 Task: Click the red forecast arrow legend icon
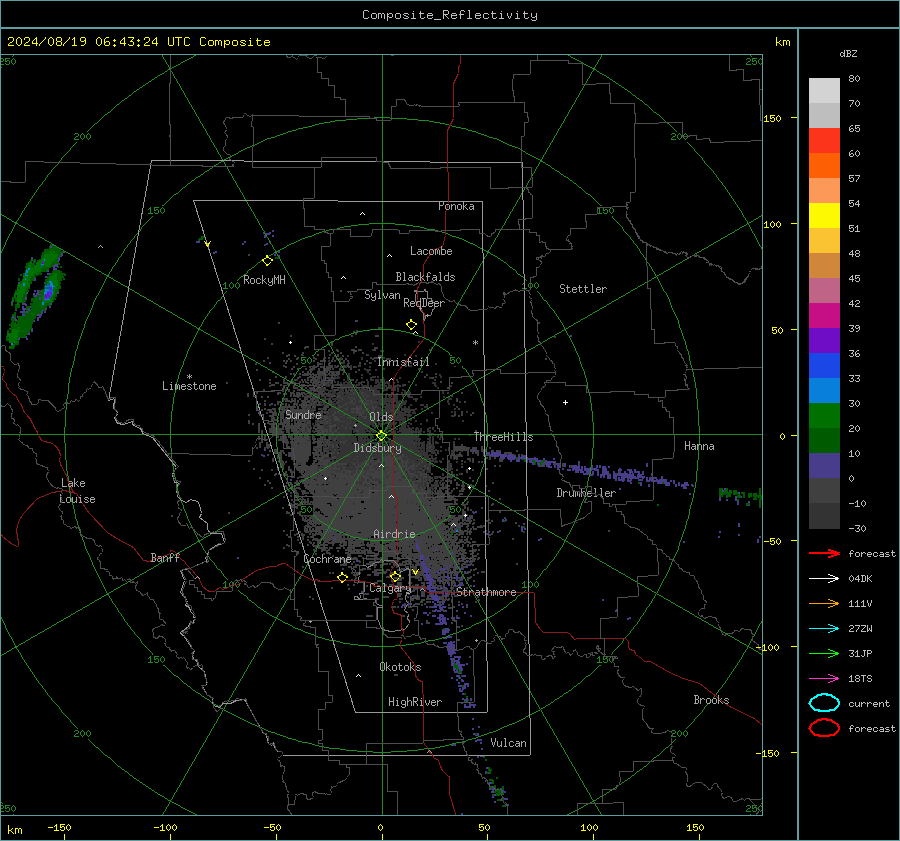[824, 553]
